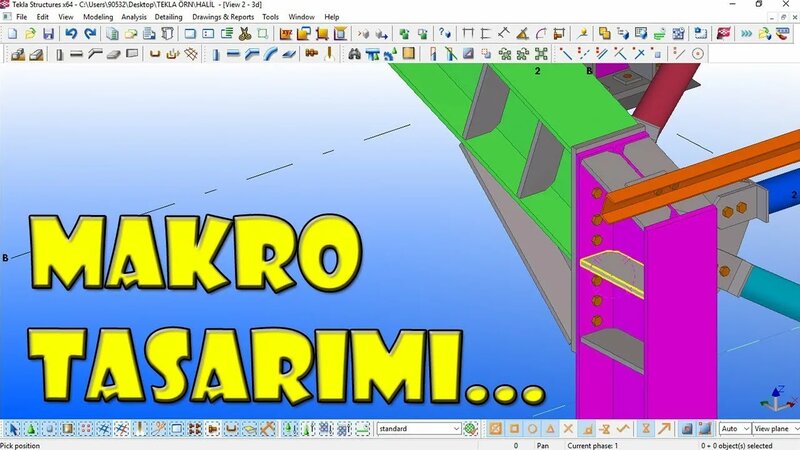
Task: Open component catalog with binoculars icon
Action: coord(354,54)
